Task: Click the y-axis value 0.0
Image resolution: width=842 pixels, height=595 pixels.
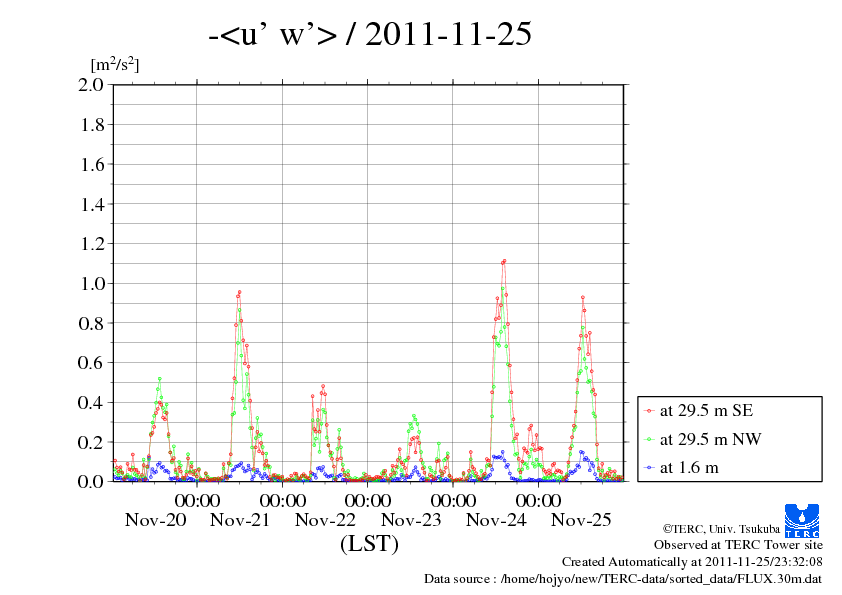Action: coord(91,482)
